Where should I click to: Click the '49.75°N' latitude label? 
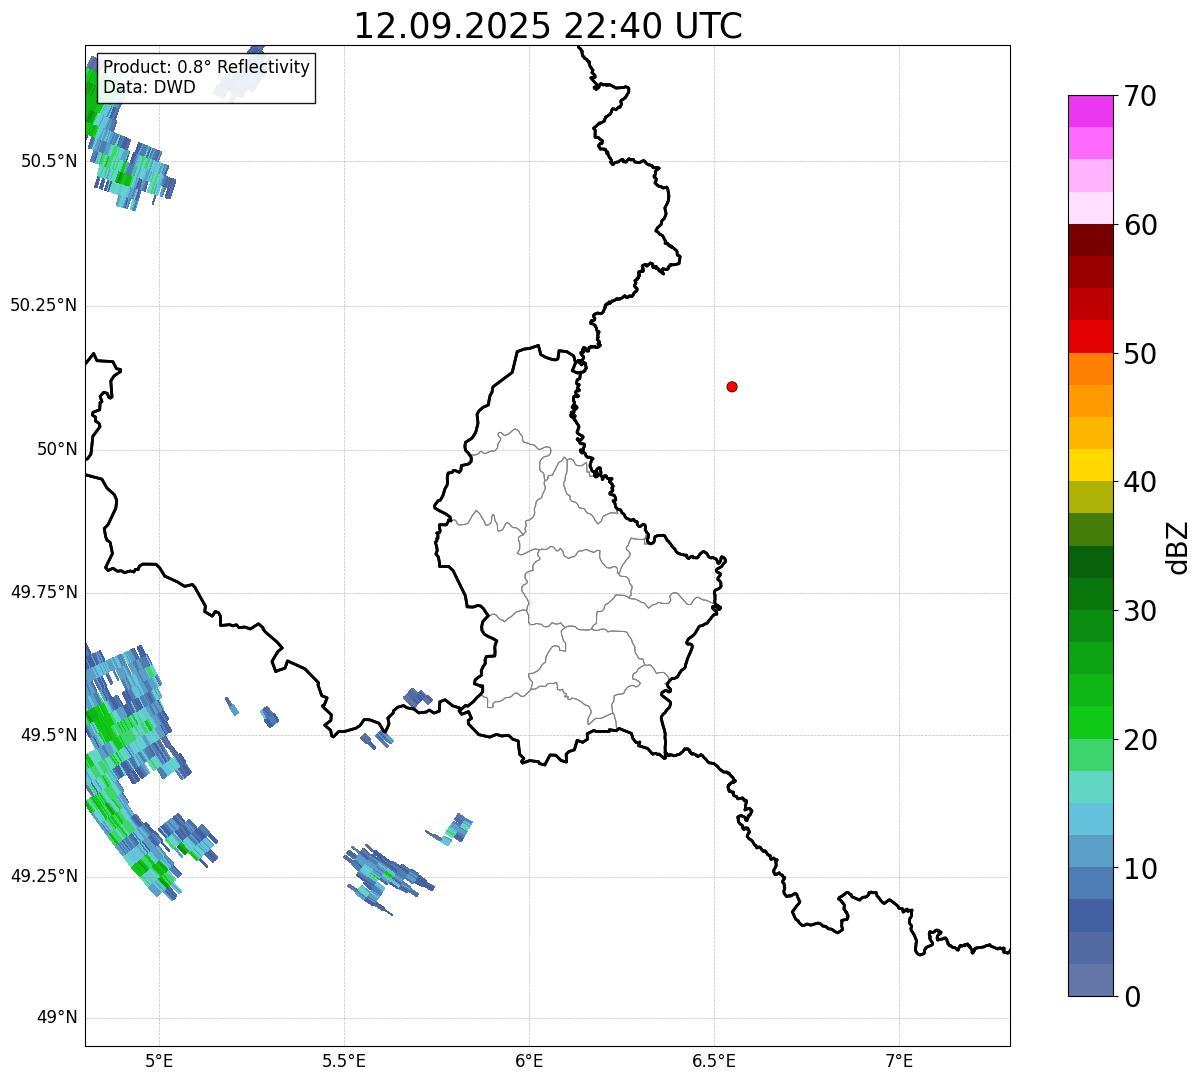click(44, 592)
